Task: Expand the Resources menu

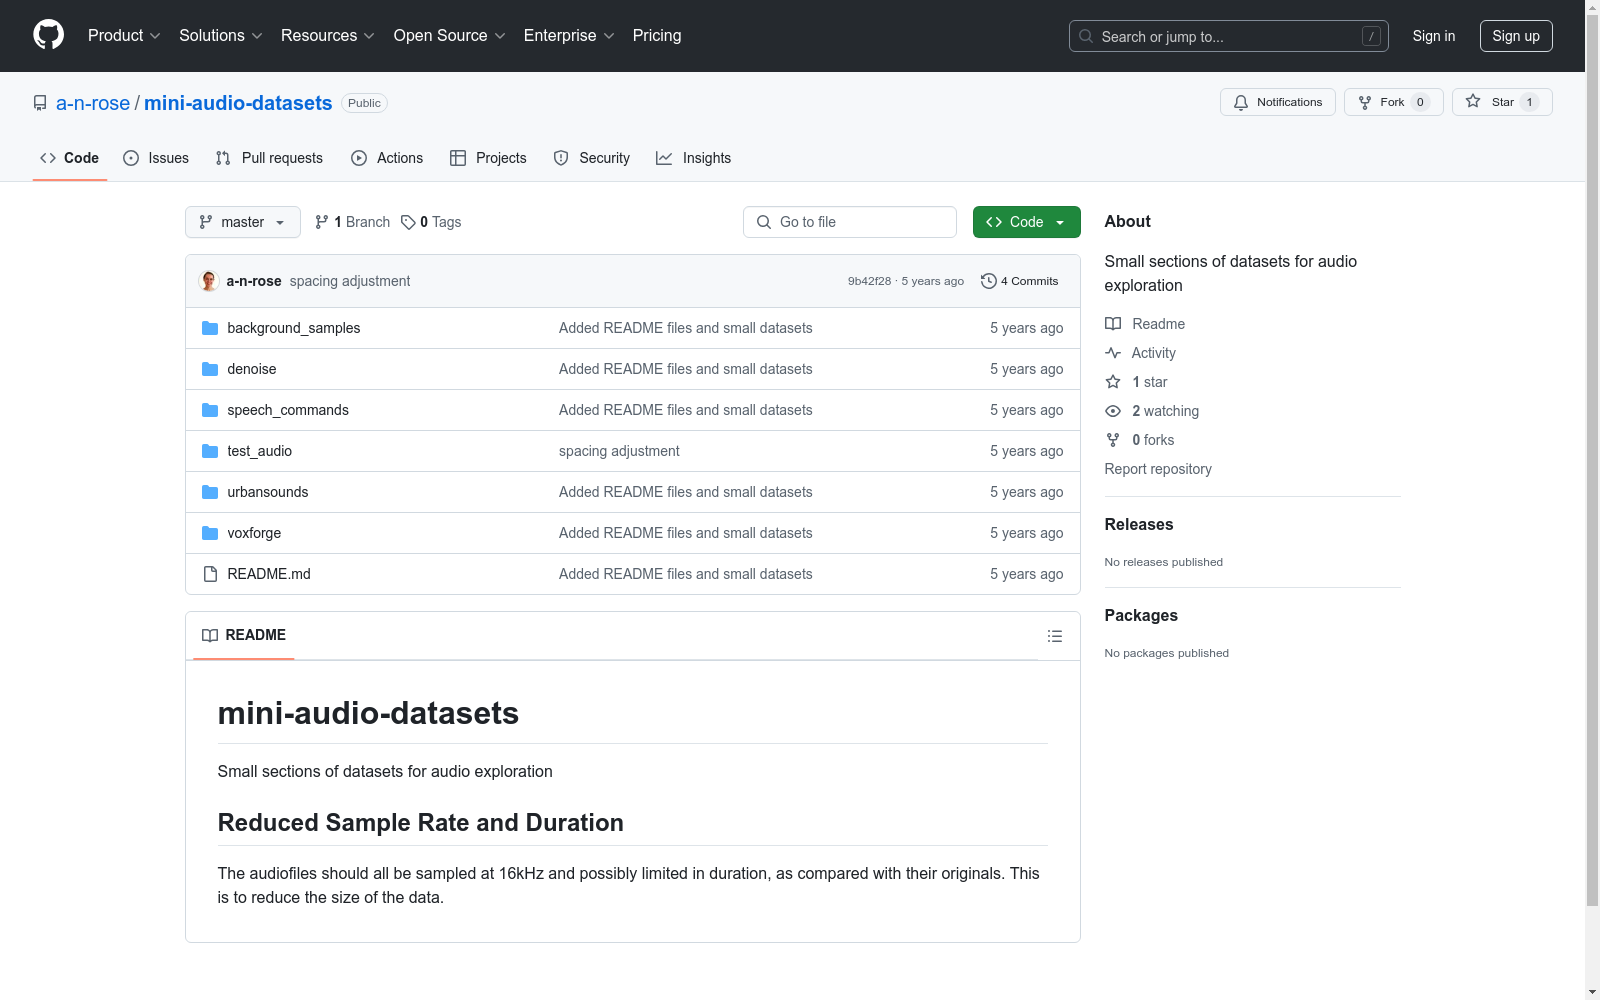Action: pos(328,36)
